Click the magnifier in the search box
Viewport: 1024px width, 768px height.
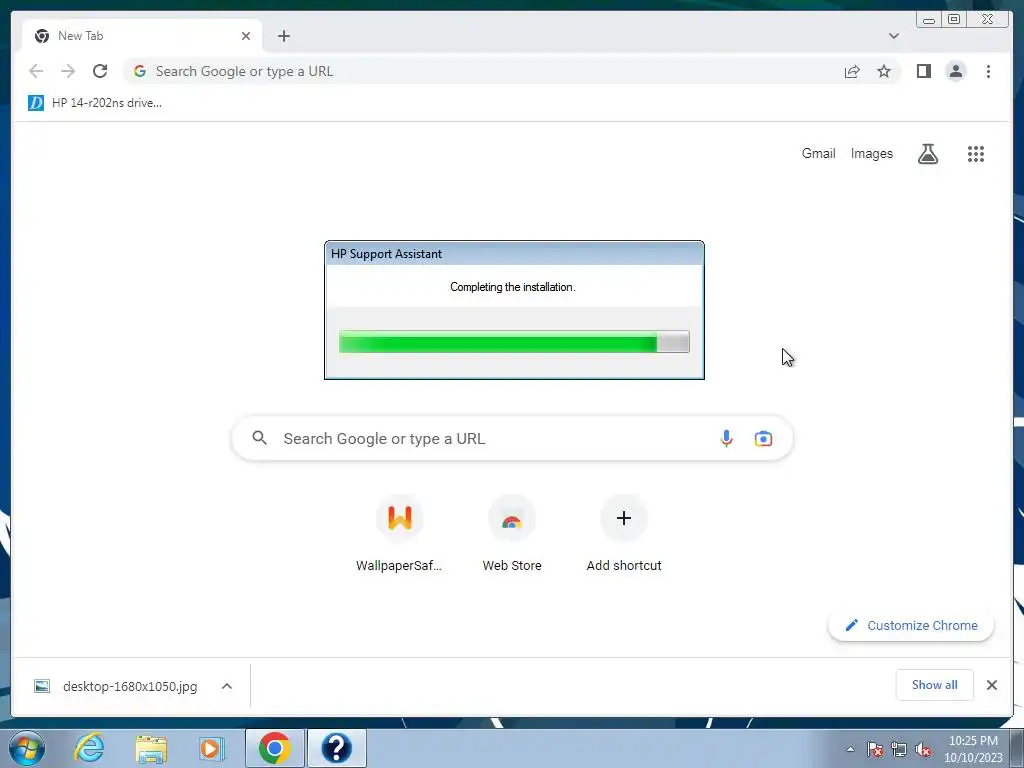coord(259,438)
